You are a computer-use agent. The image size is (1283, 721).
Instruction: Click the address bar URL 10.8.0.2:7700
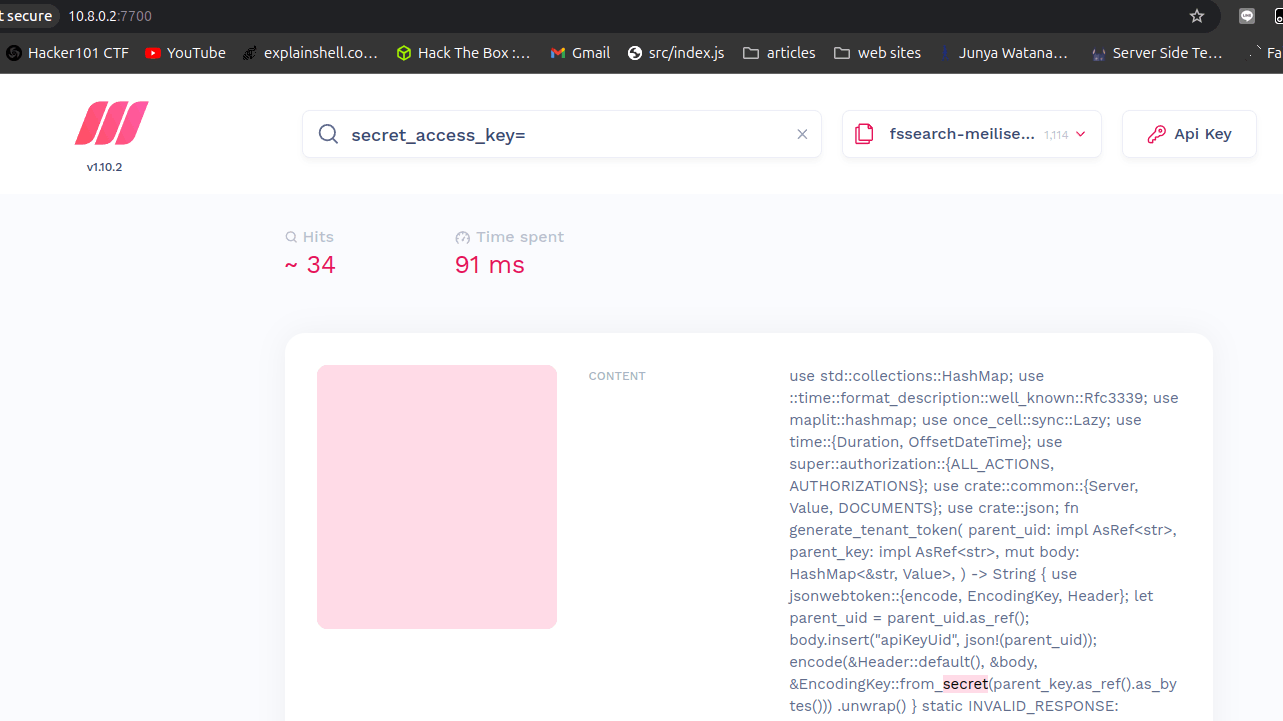[110, 16]
